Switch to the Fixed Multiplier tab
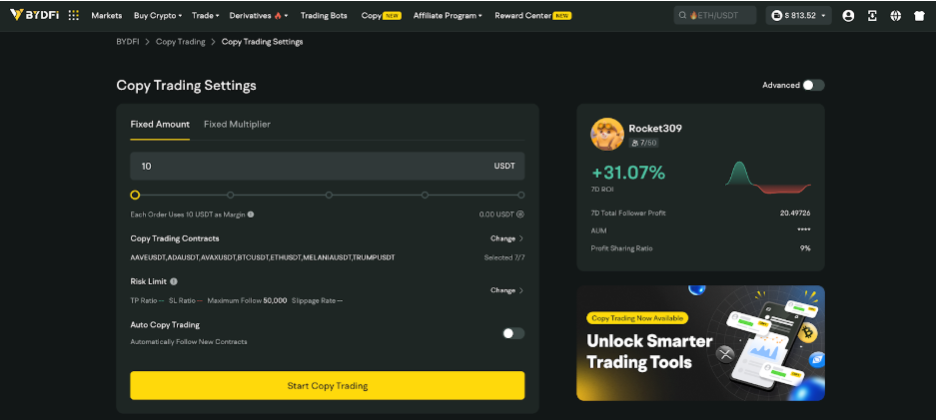 pos(237,124)
